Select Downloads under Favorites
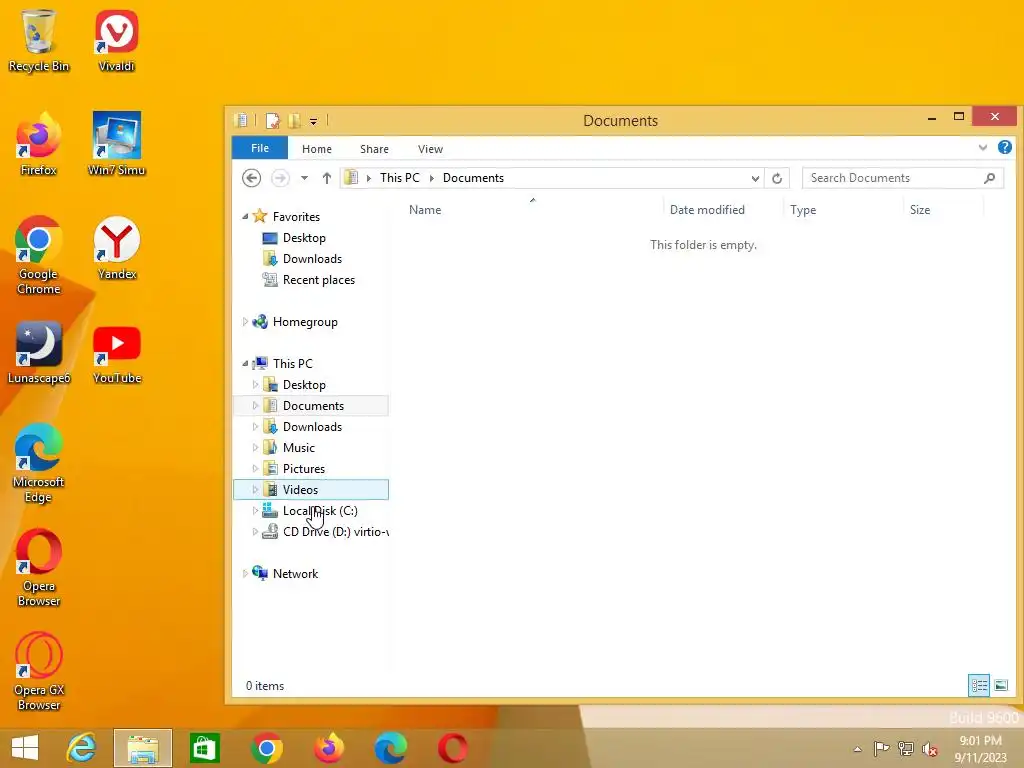1024x768 pixels. point(312,259)
